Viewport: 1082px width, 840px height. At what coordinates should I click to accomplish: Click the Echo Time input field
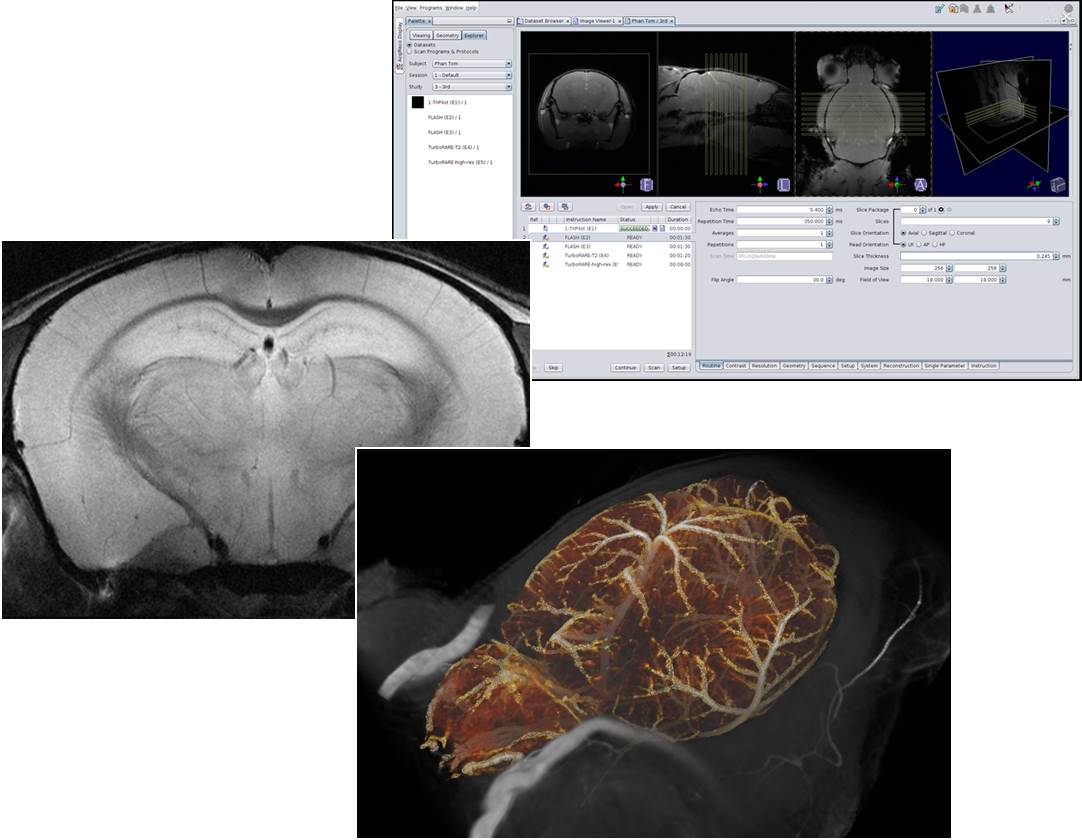click(781, 209)
